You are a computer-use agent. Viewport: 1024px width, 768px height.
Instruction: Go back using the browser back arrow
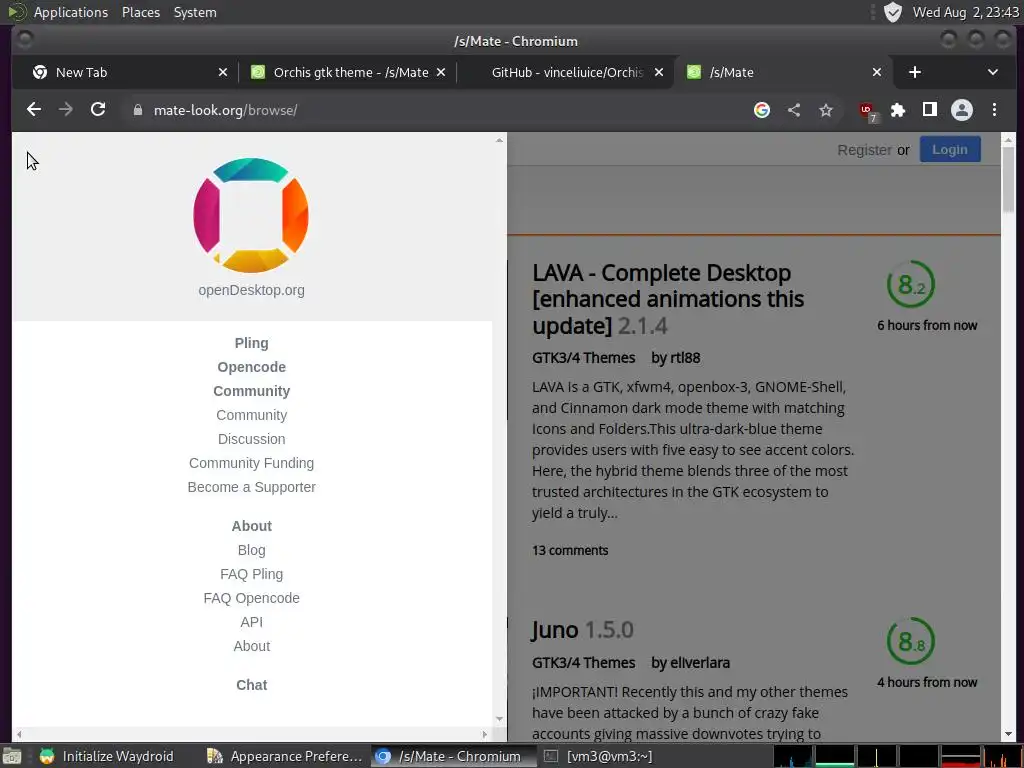click(34, 110)
